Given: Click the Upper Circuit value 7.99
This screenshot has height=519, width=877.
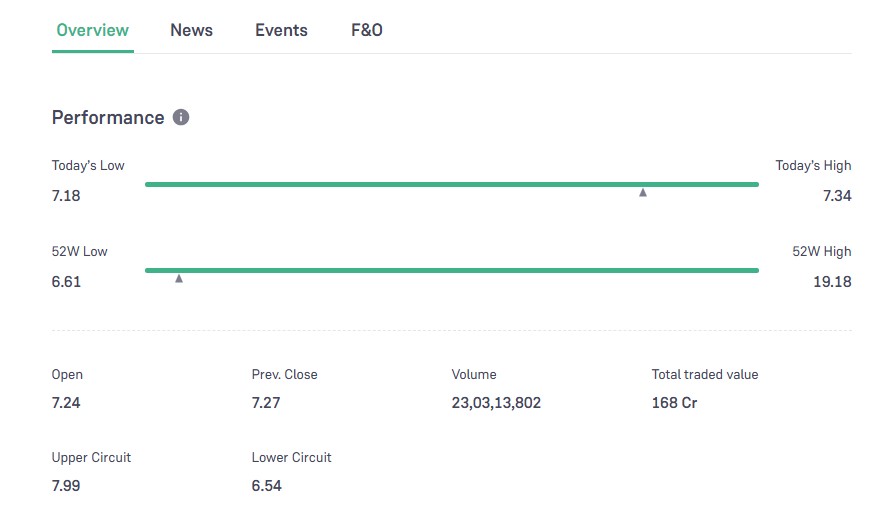Looking at the screenshot, I should point(66,486).
